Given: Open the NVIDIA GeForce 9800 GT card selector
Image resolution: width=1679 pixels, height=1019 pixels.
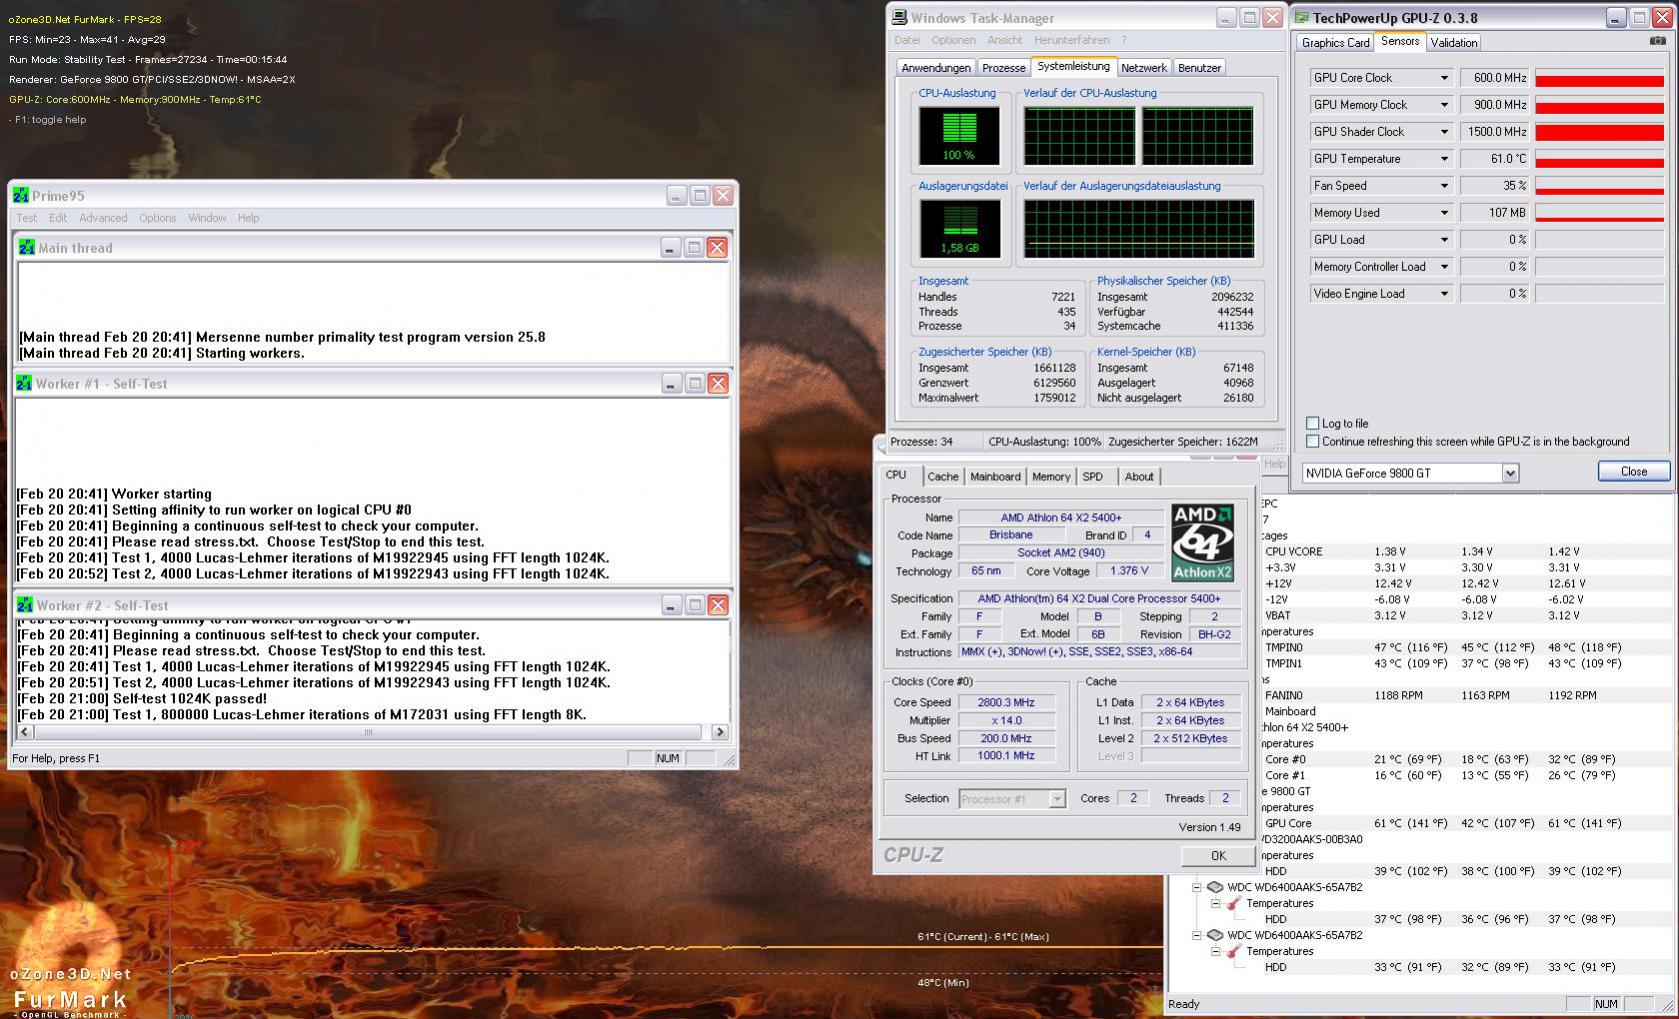Looking at the screenshot, I should [1510, 473].
